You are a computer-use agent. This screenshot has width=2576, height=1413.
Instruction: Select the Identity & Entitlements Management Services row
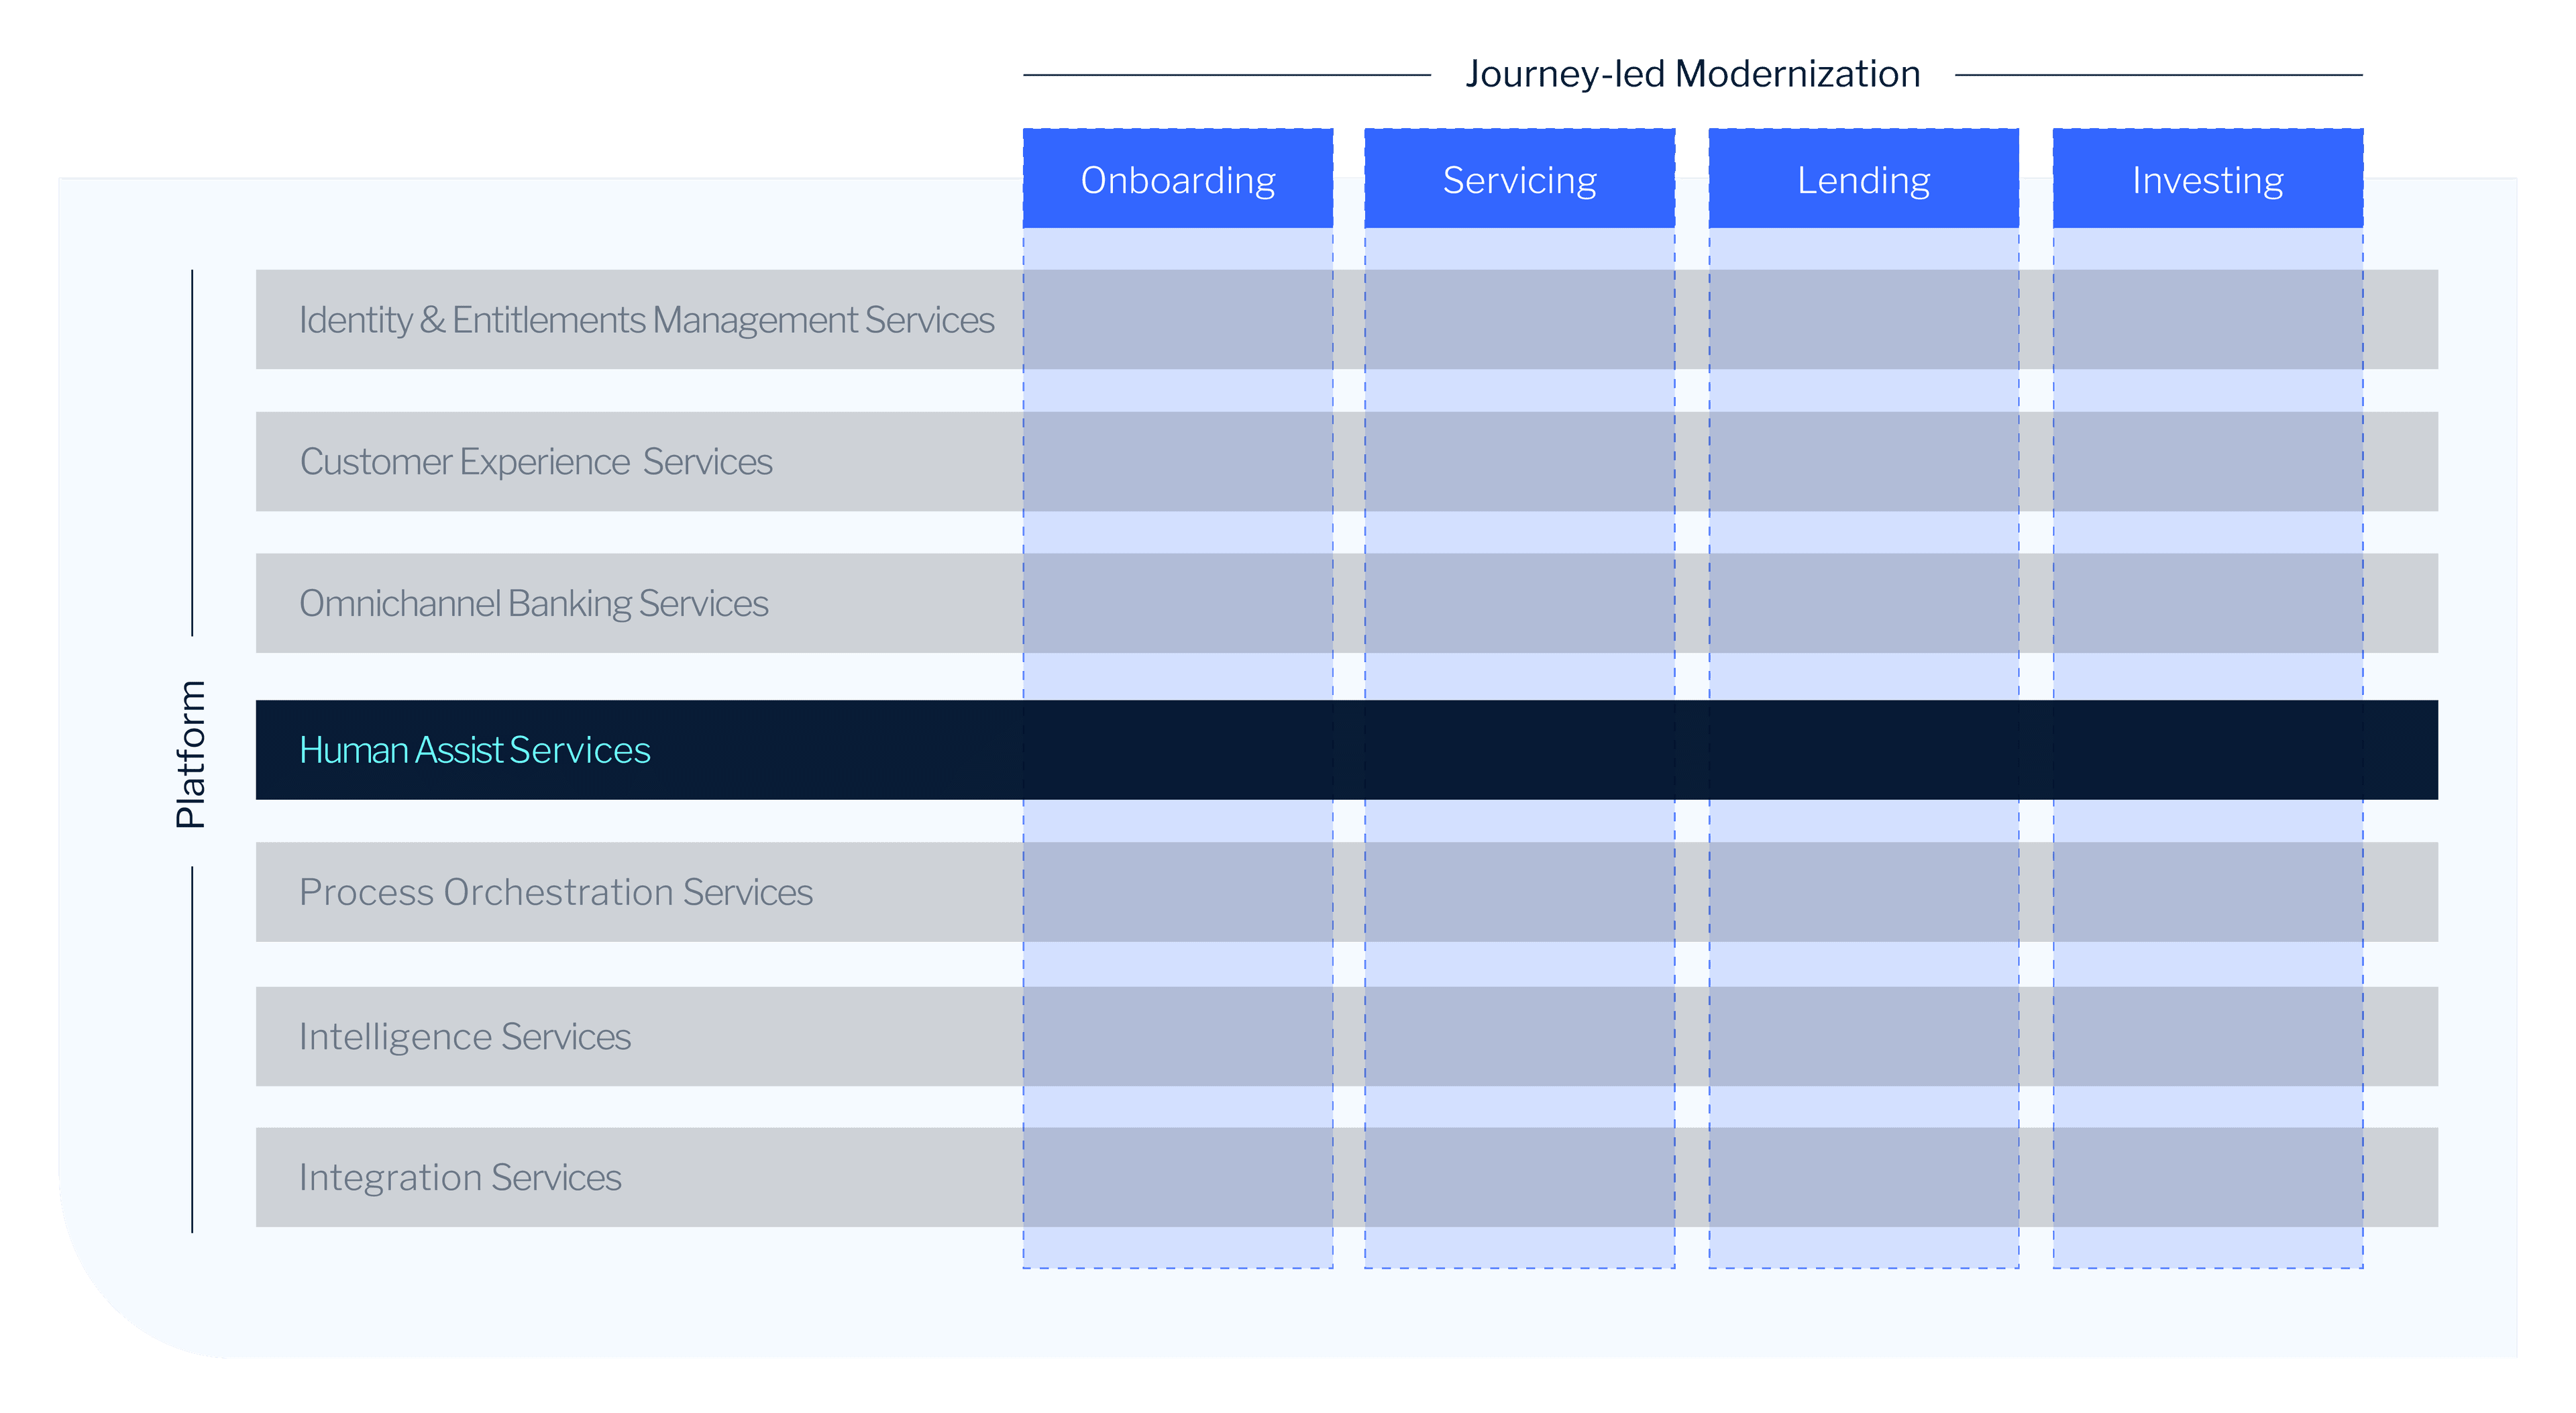(x=646, y=320)
